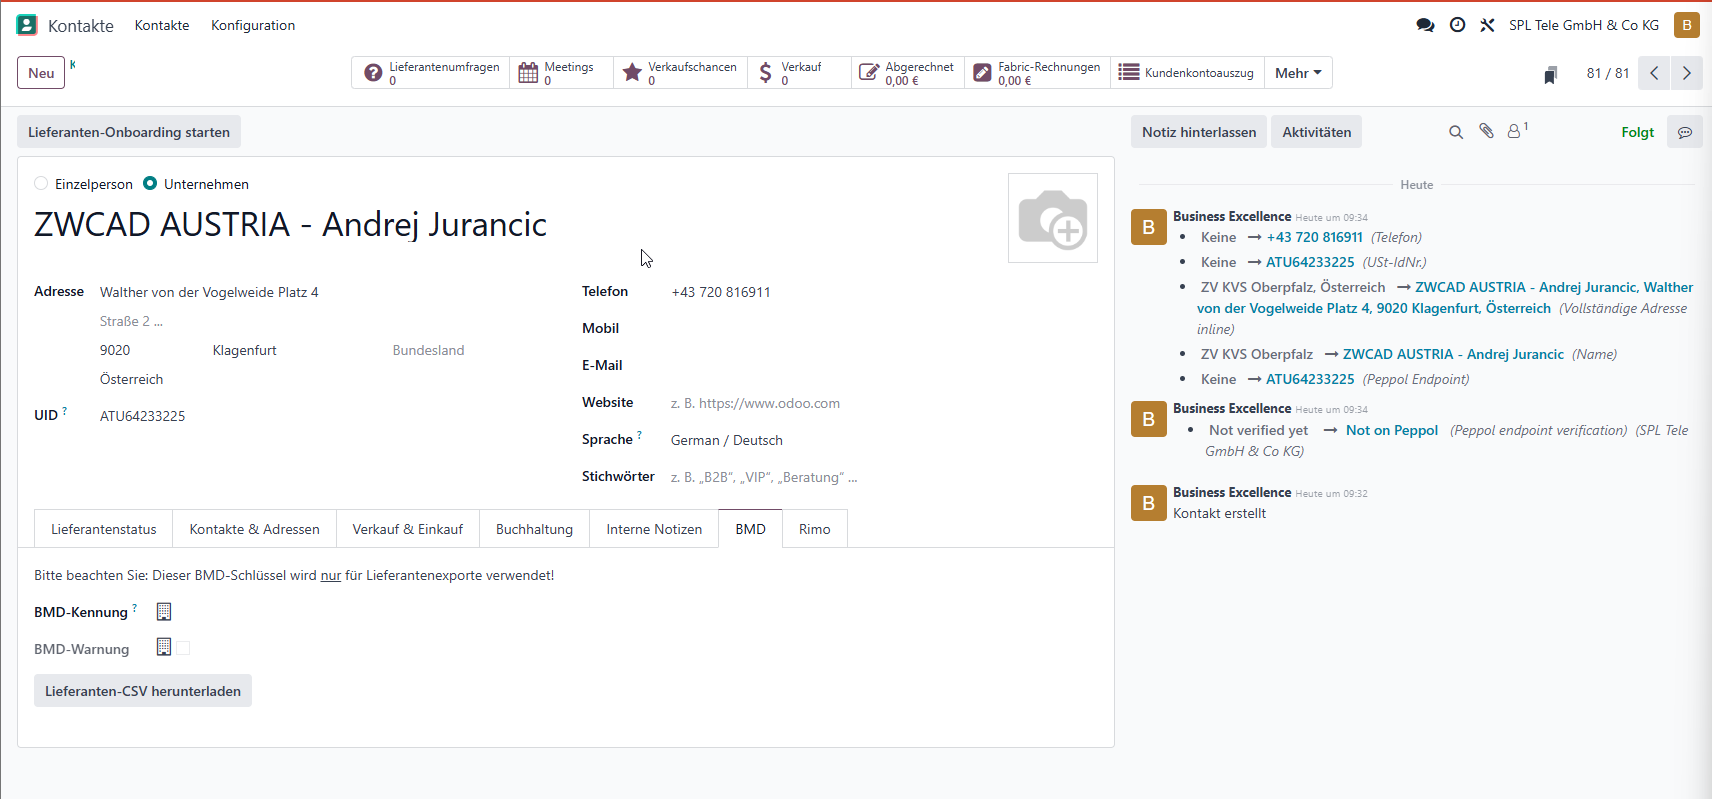Click building icon next to BMD-Kennung
This screenshot has height=799, width=1712.
pos(164,612)
